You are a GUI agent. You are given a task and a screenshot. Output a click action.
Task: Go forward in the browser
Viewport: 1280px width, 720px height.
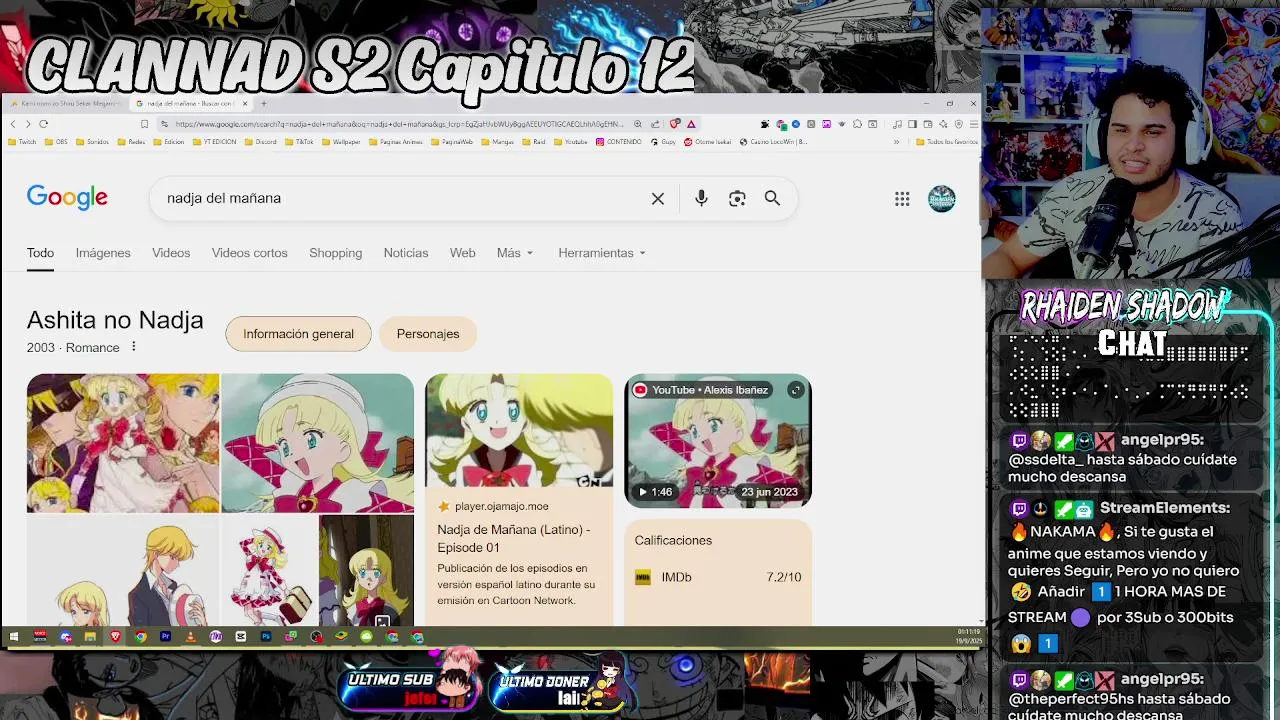[x=28, y=124]
